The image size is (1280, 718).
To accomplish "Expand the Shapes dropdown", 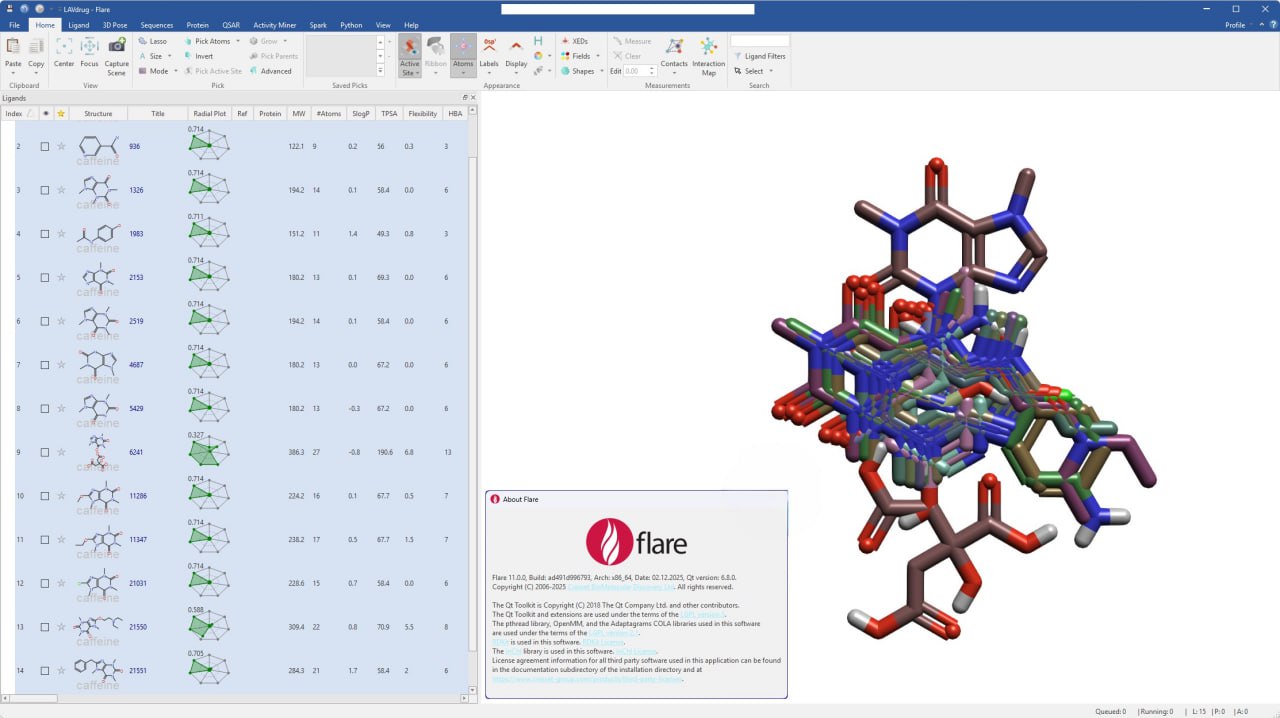I will [602, 71].
